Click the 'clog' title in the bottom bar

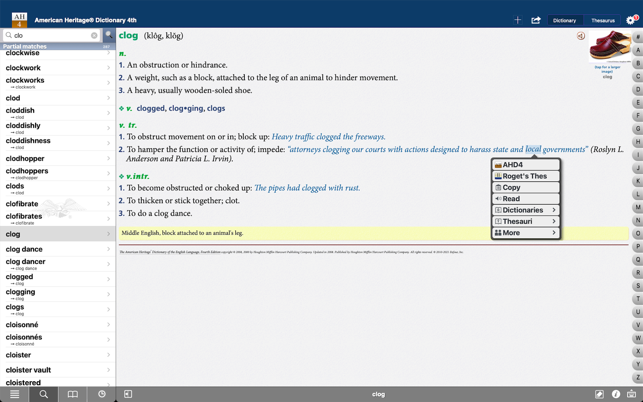pyautogui.click(x=378, y=394)
